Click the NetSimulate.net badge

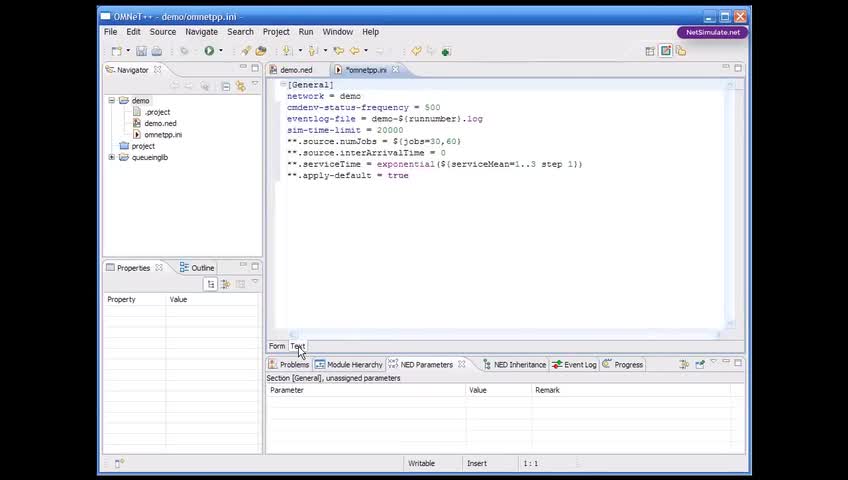click(x=713, y=32)
